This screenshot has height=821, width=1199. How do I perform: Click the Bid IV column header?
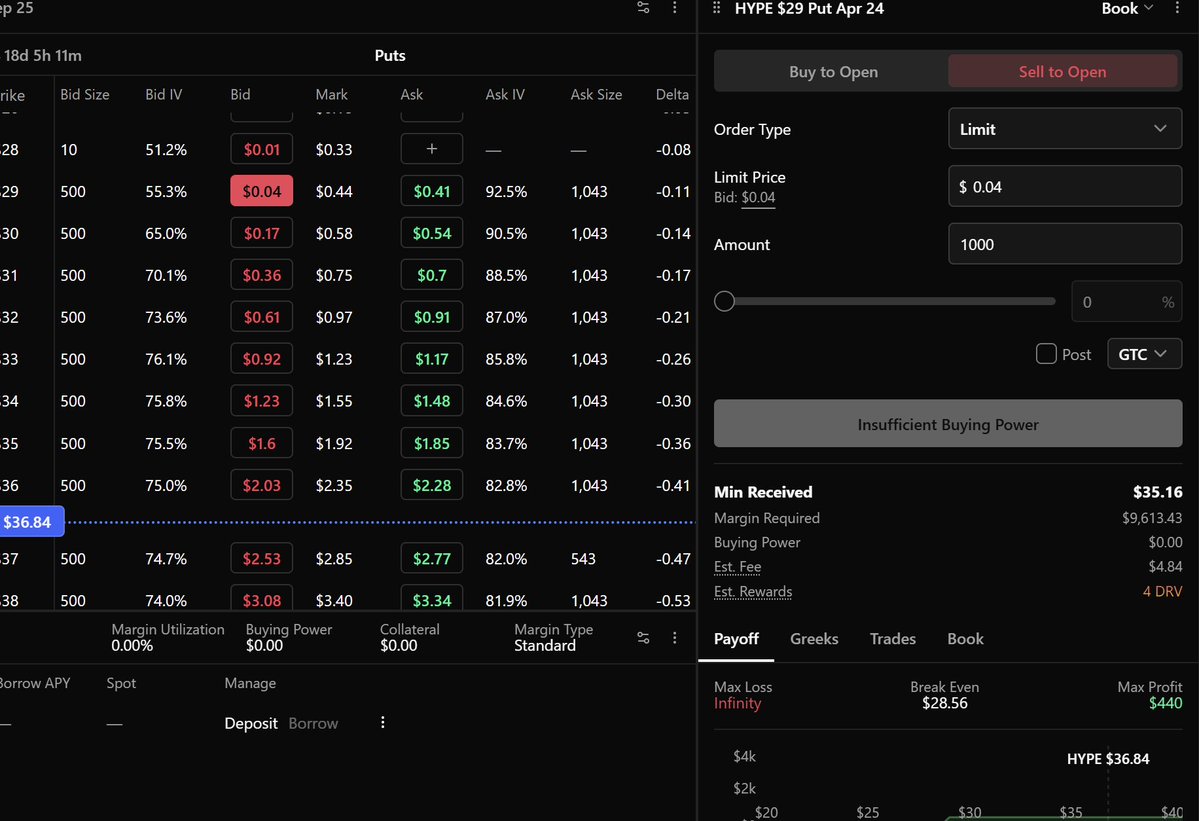pos(164,95)
